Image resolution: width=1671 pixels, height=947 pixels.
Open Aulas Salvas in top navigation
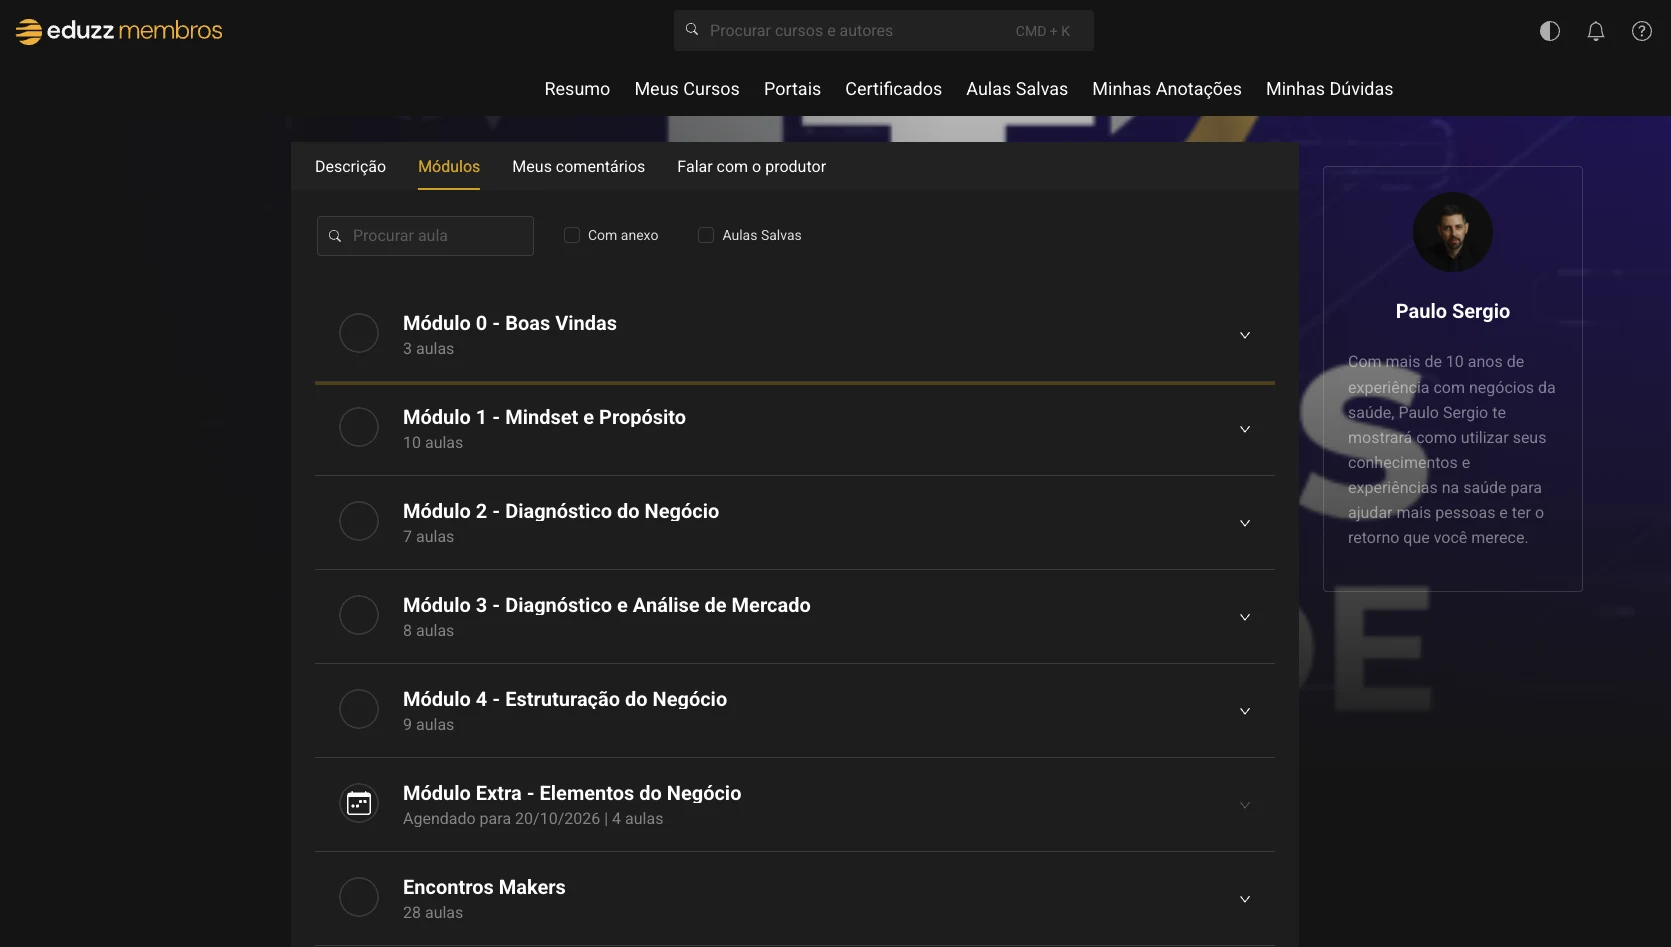(1017, 89)
